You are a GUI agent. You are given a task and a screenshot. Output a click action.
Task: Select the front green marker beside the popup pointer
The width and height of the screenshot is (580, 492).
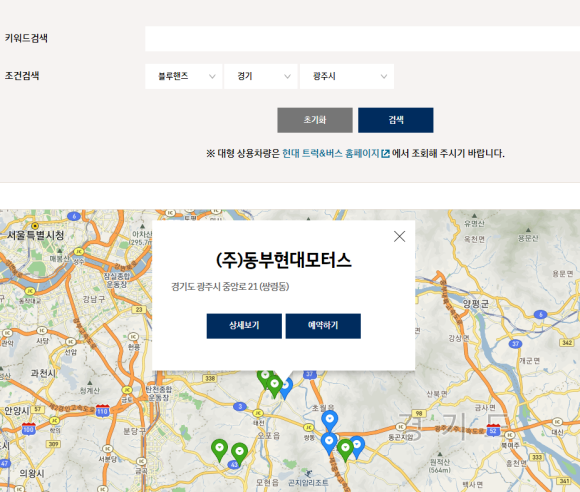[x=274, y=387]
